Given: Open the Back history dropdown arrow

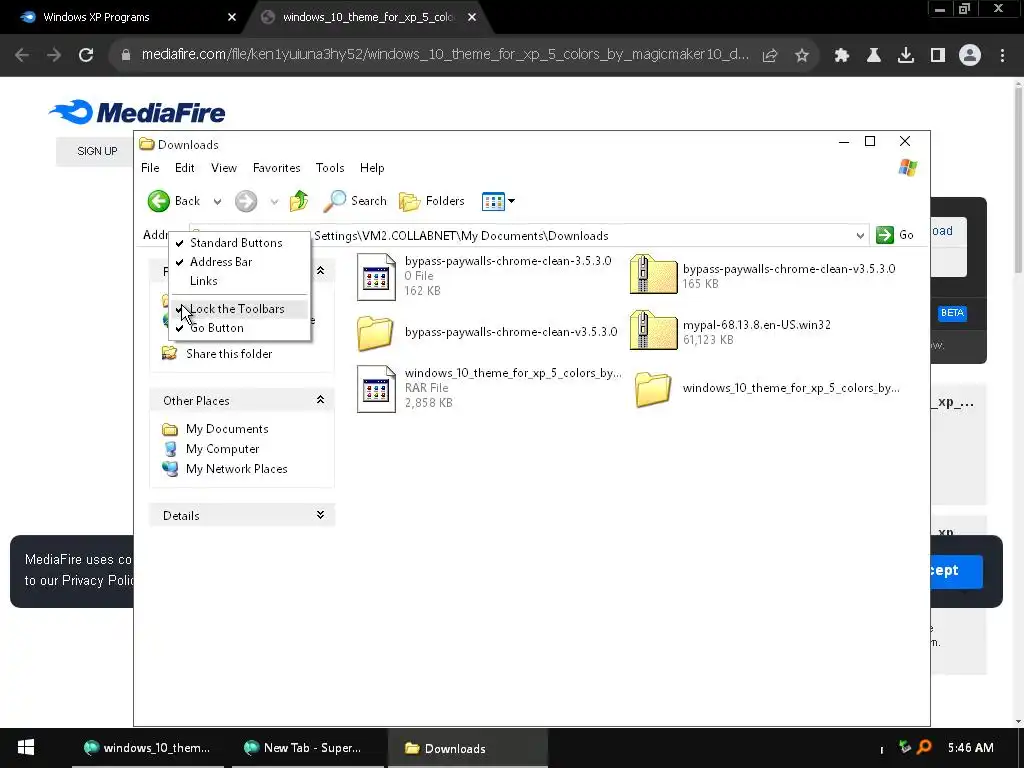Looking at the screenshot, I should click(217, 202).
